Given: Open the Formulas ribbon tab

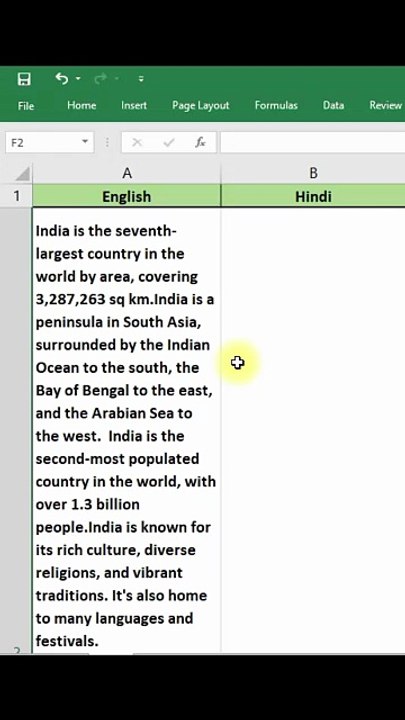Looking at the screenshot, I should 276,105.
